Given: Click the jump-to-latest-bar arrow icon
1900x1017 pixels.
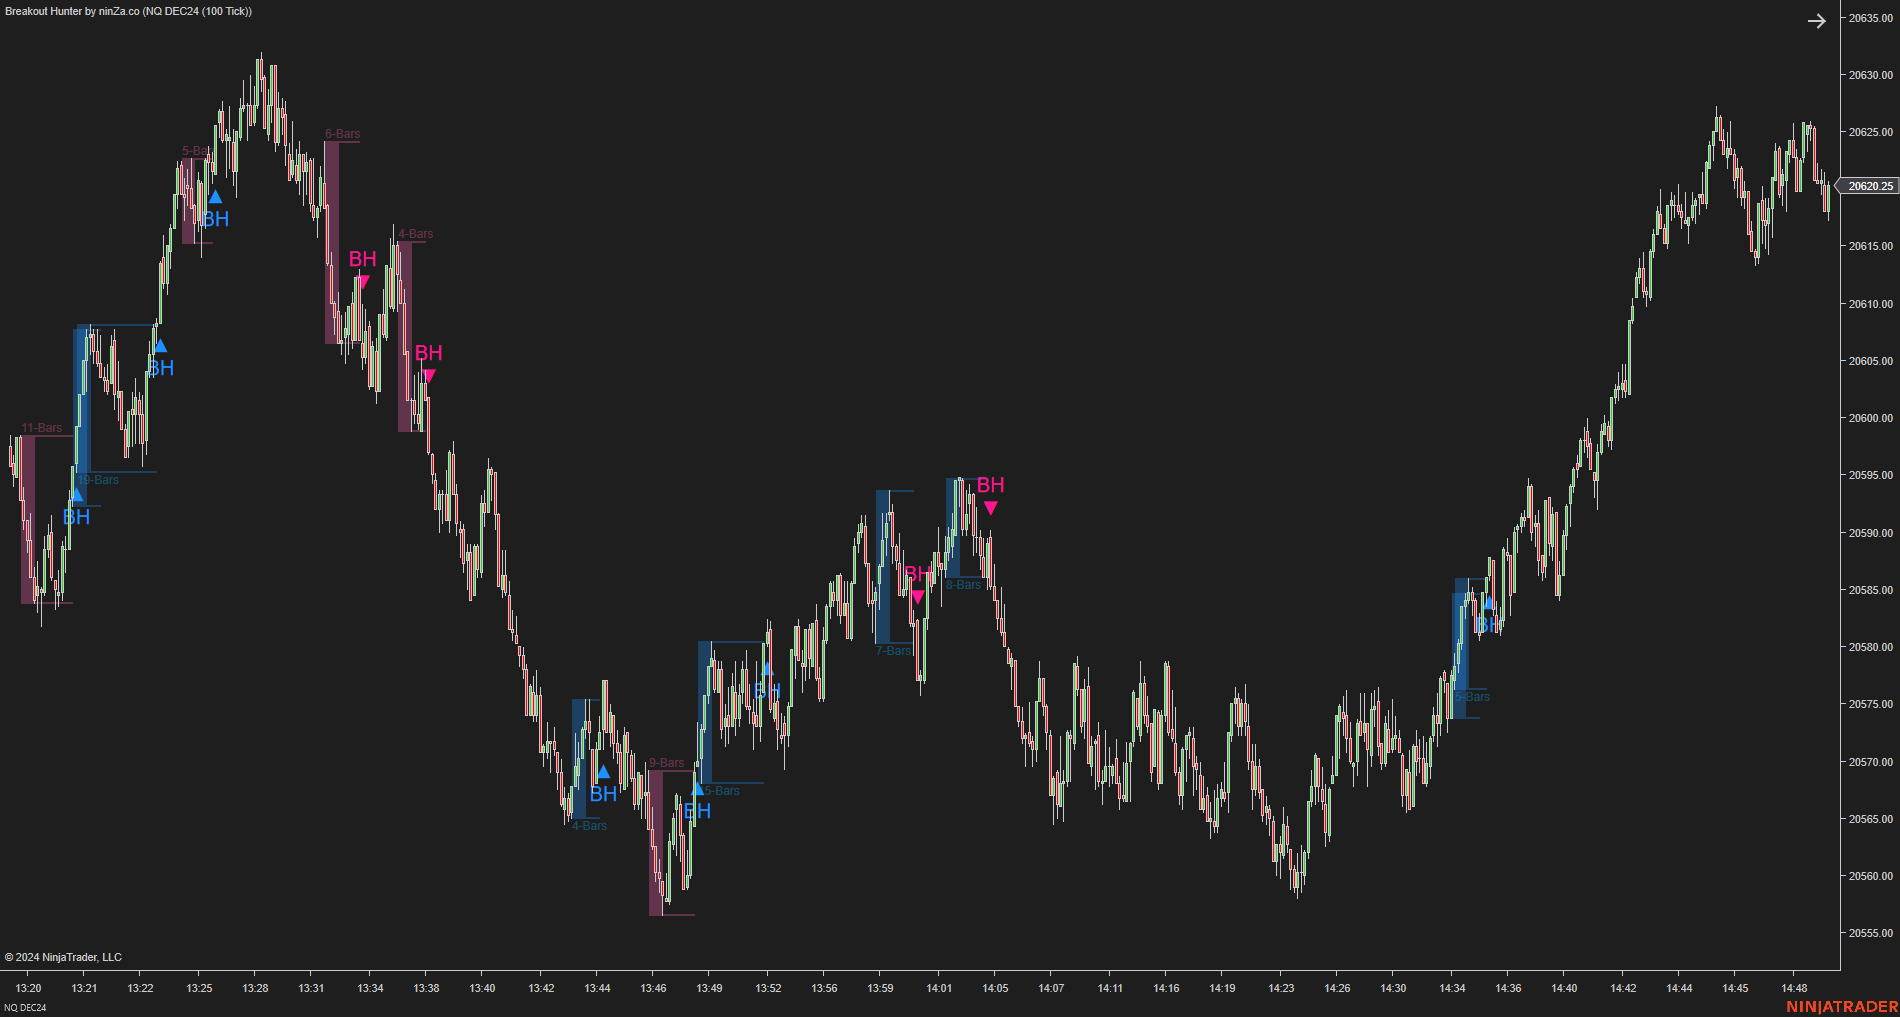Looking at the screenshot, I should pos(1818,20).
